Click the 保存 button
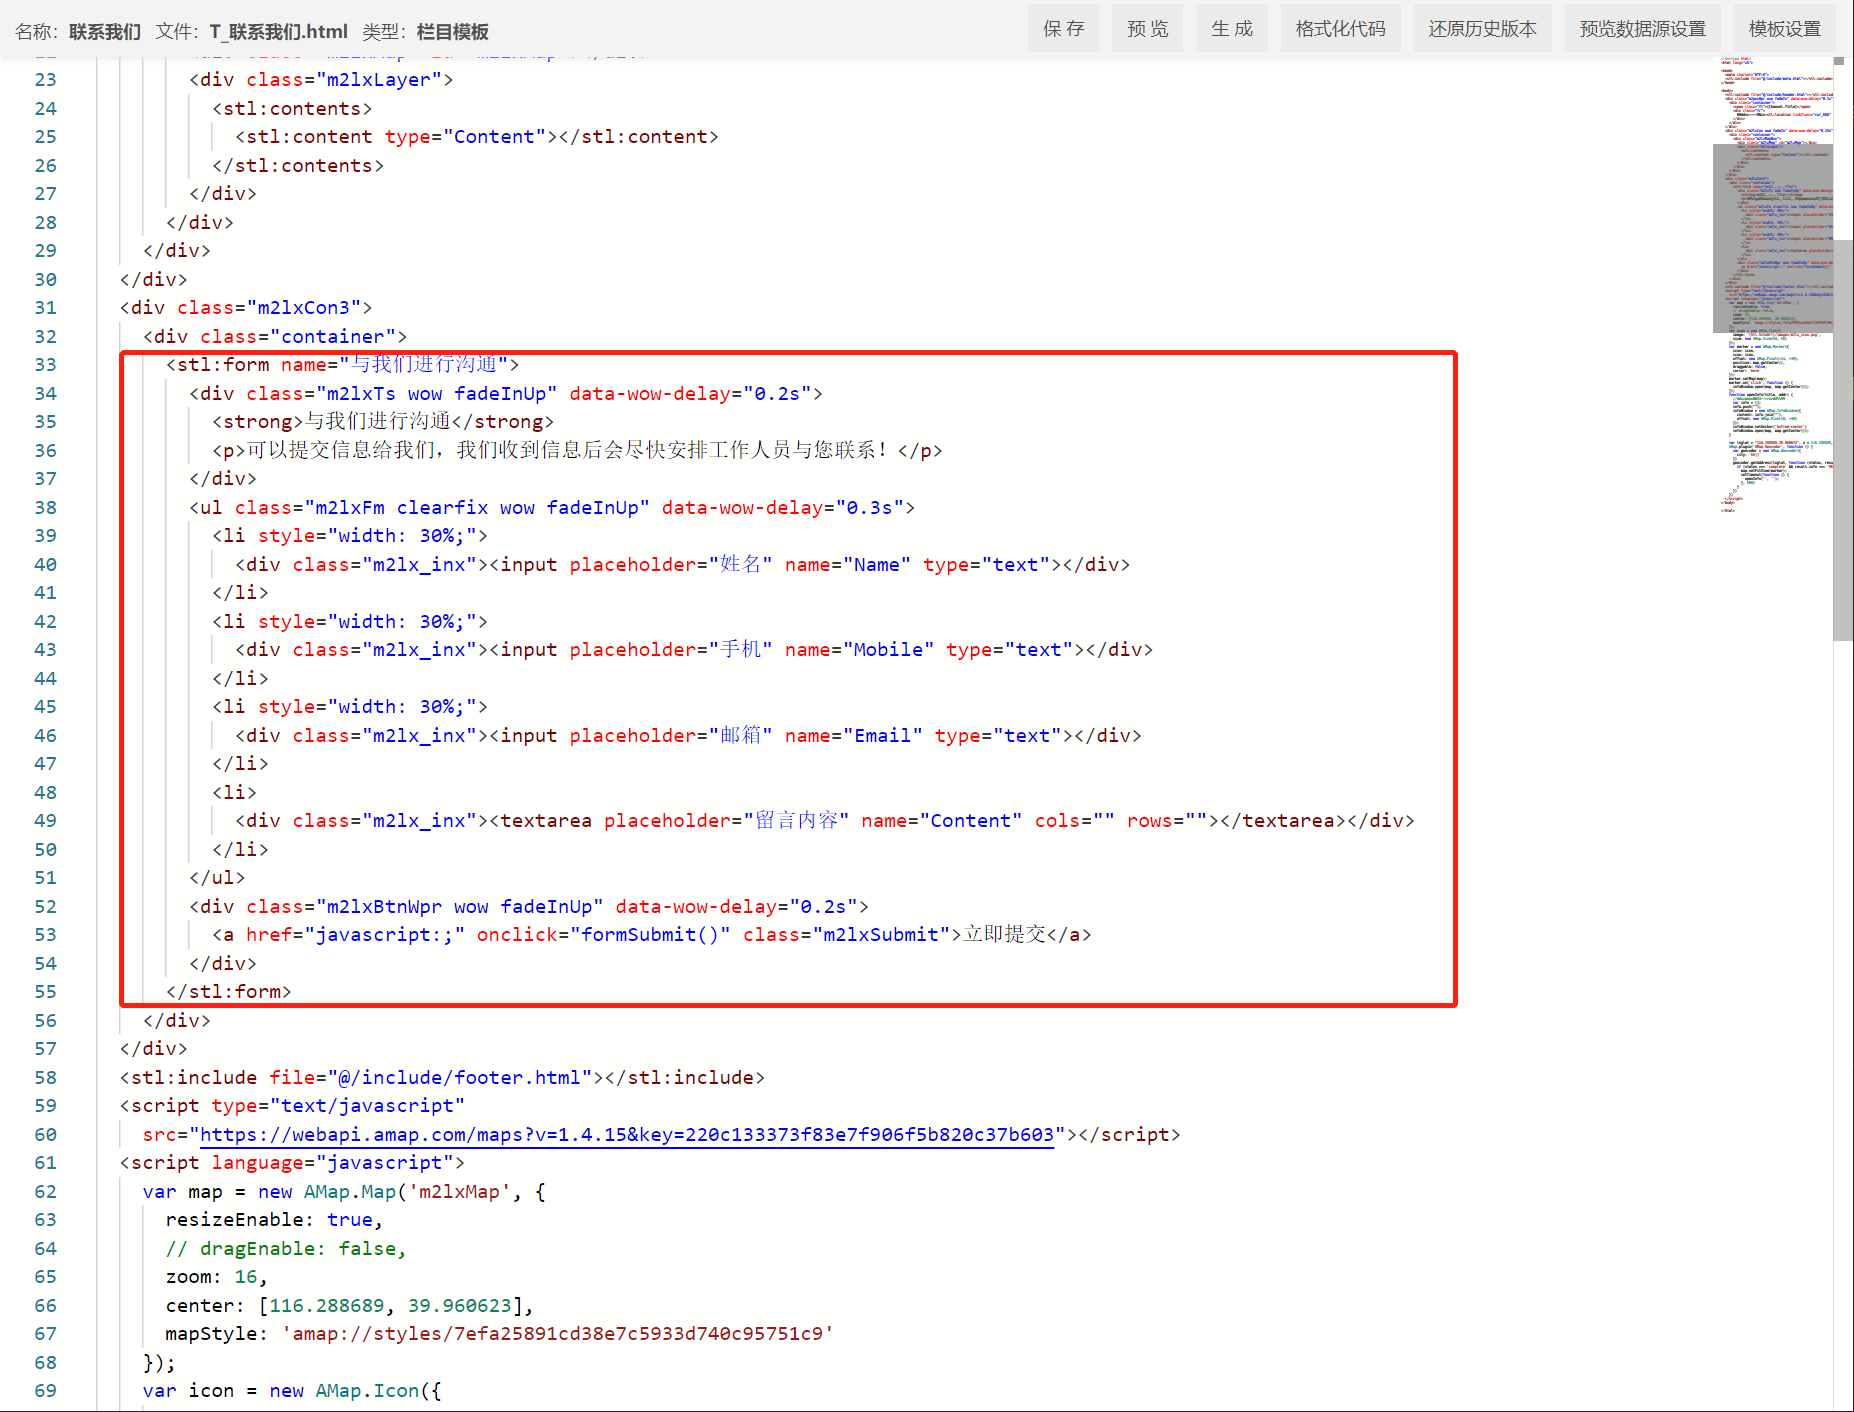This screenshot has width=1854, height=1412. click(x=1063, y=29)
